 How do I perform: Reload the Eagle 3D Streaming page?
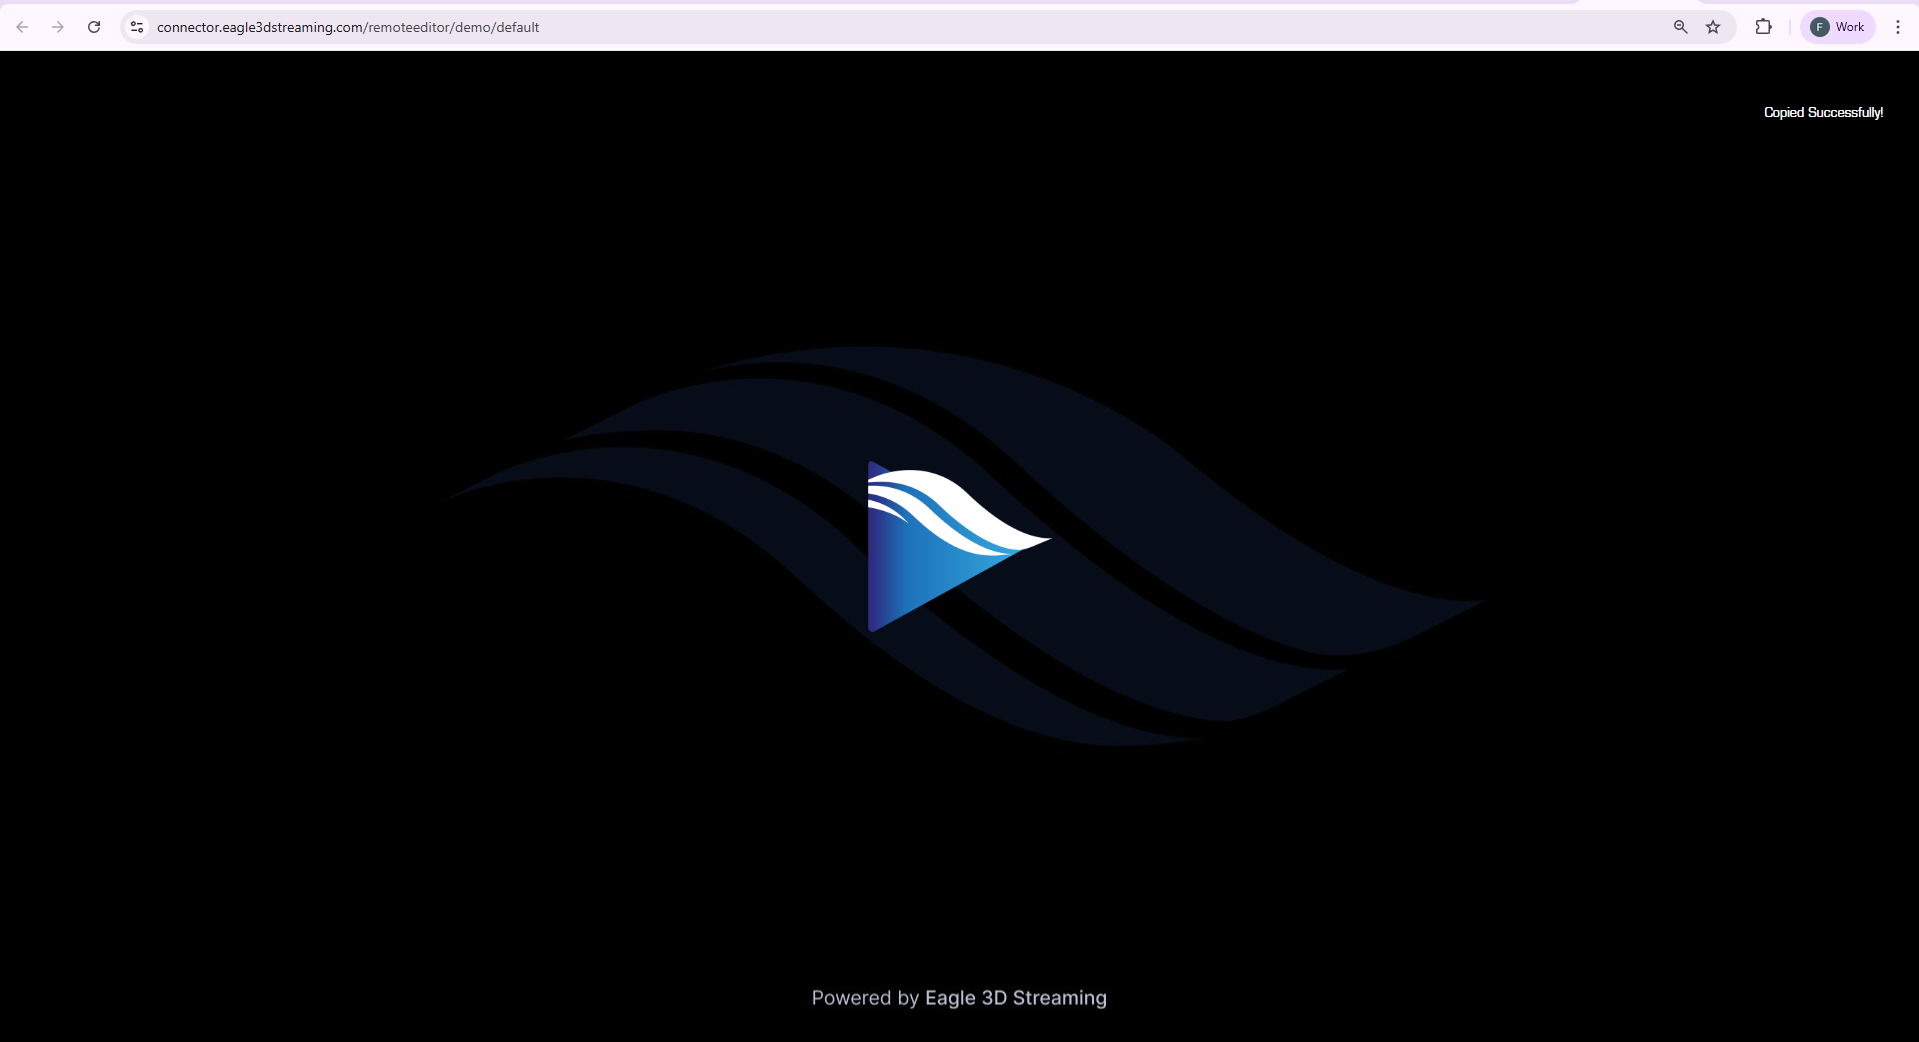94,27
